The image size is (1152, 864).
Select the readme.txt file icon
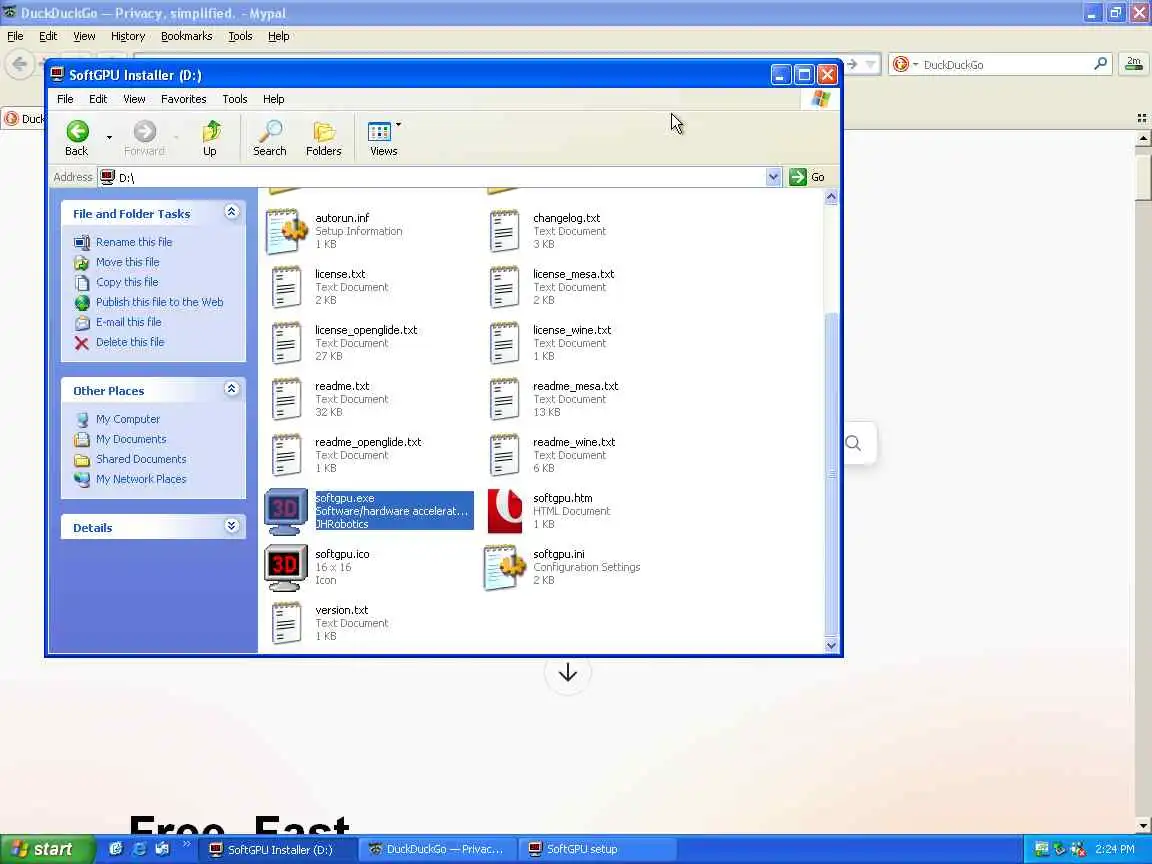tap(287, 398)
